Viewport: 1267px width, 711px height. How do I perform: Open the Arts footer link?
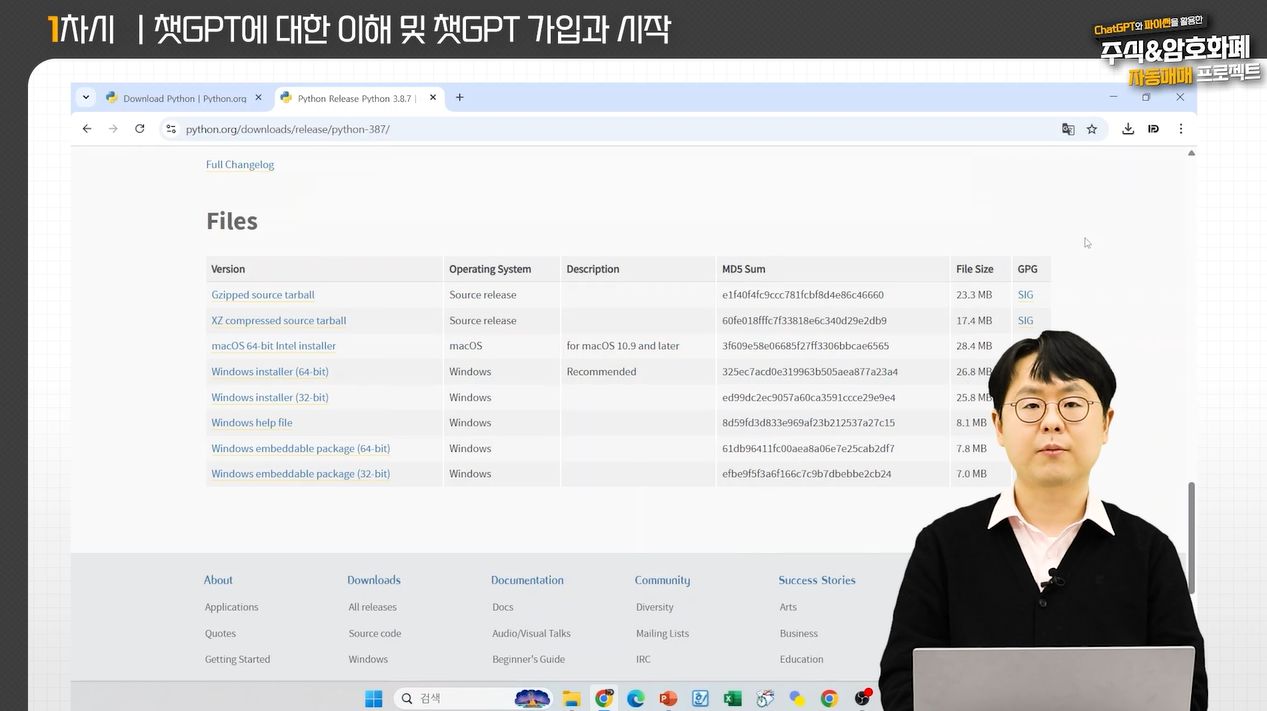click(788, 607)
